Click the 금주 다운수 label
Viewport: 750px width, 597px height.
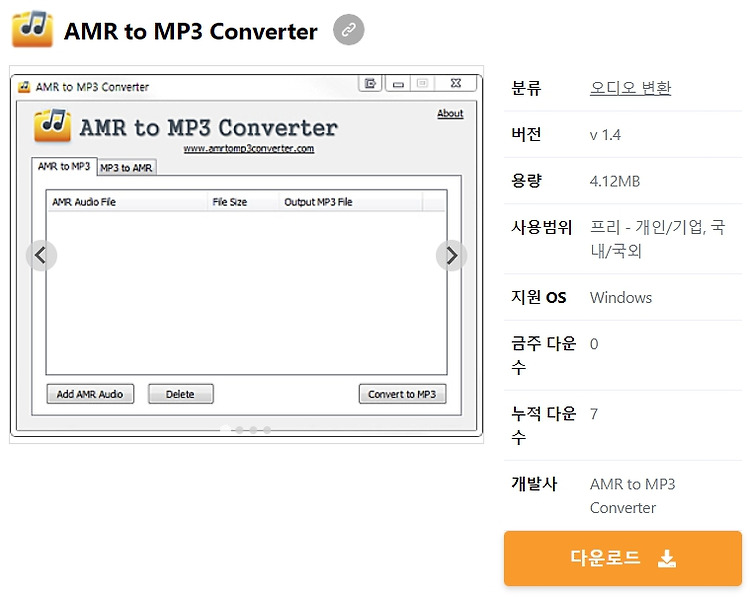click(544, 355)
